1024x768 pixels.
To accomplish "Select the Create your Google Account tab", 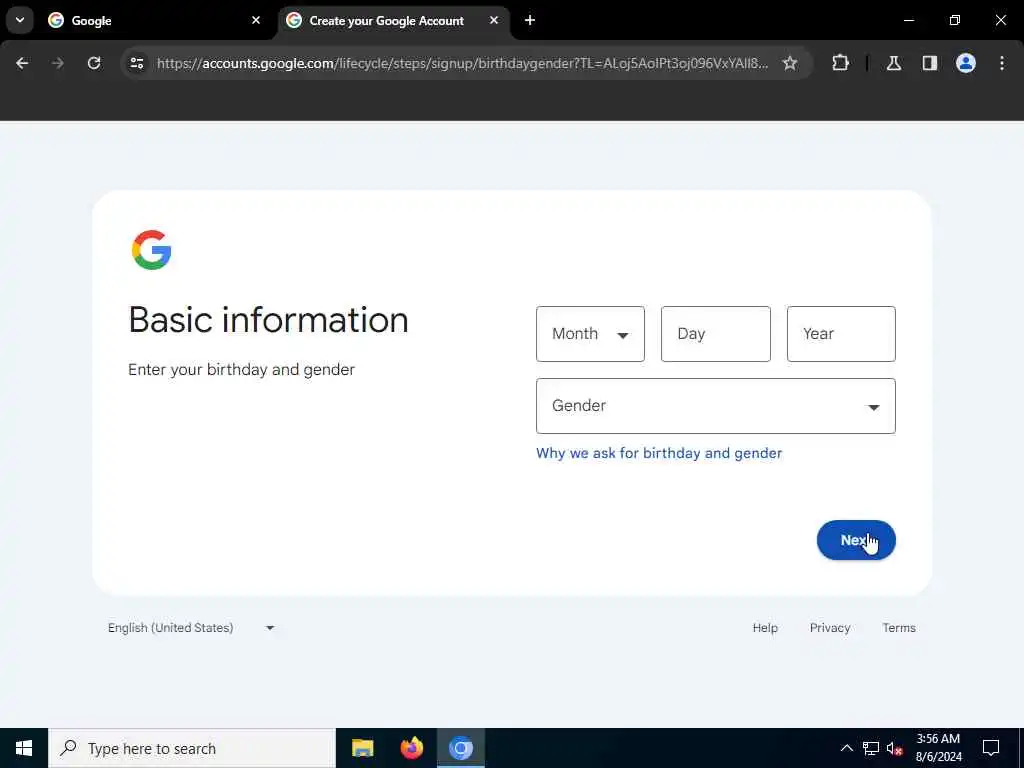I will 394,20.
